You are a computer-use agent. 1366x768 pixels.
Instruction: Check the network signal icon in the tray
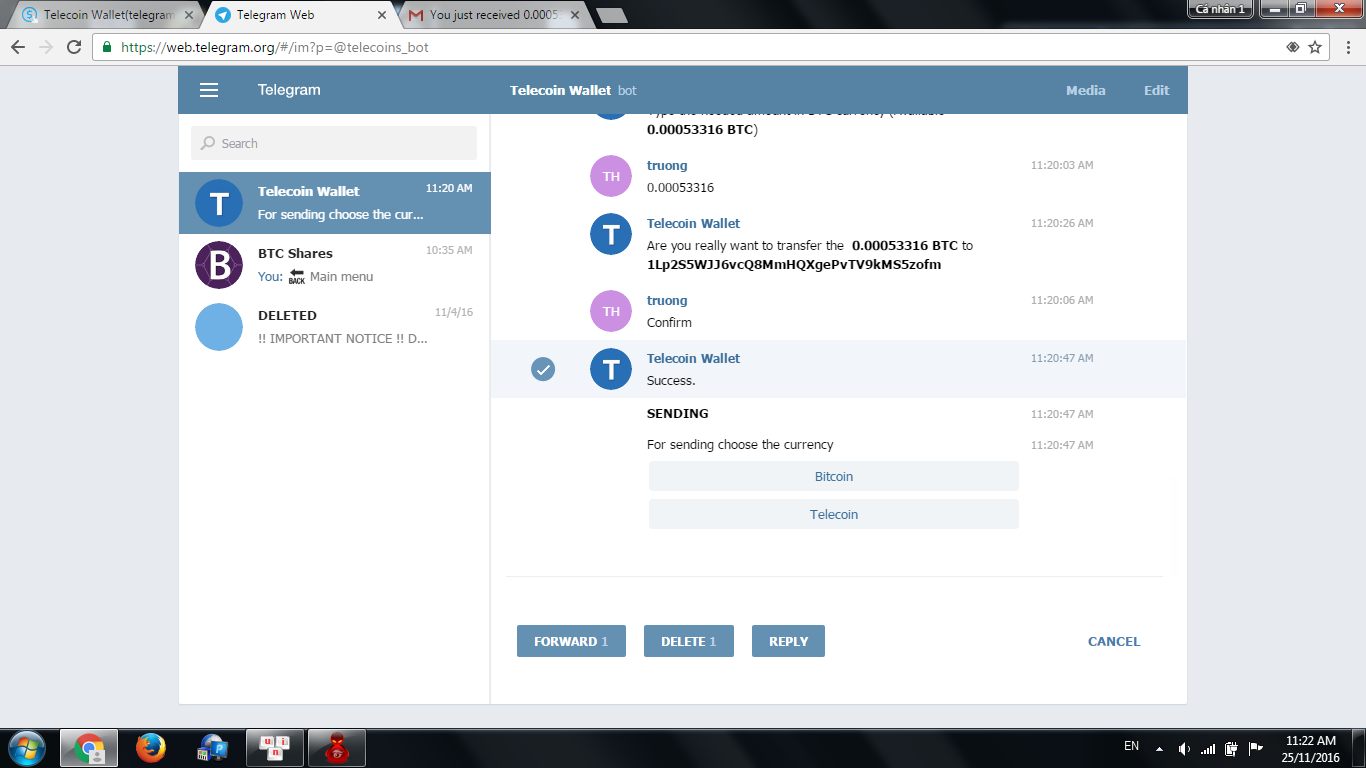point(1208,748)
